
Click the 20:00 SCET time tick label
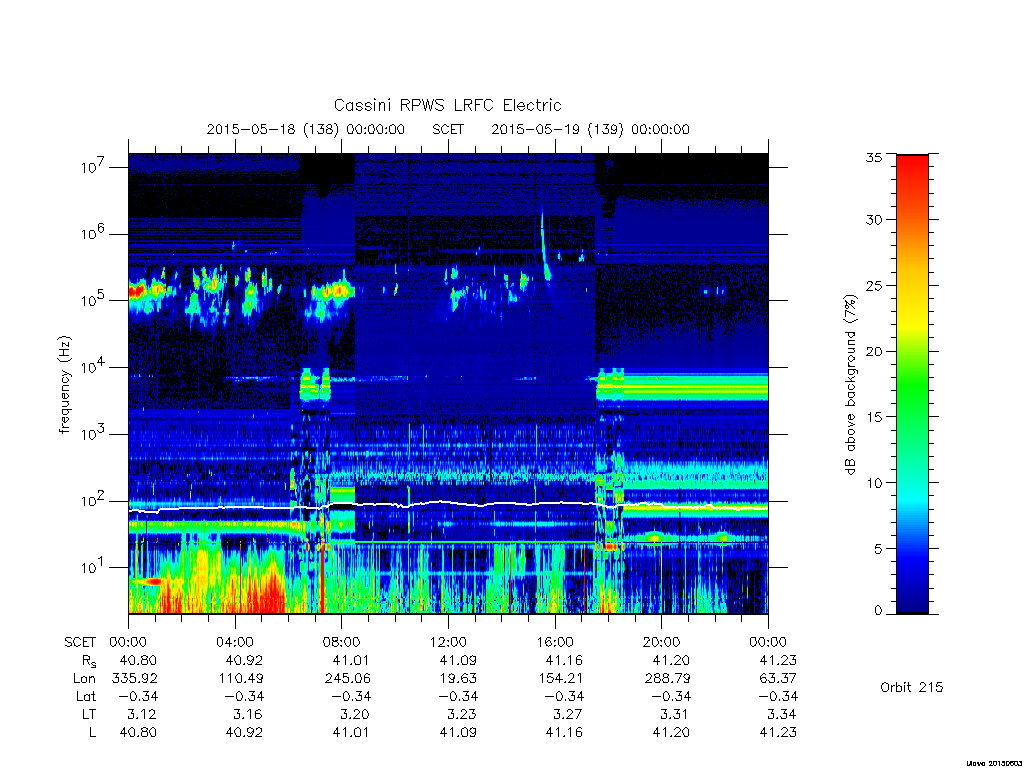(661, 642)
